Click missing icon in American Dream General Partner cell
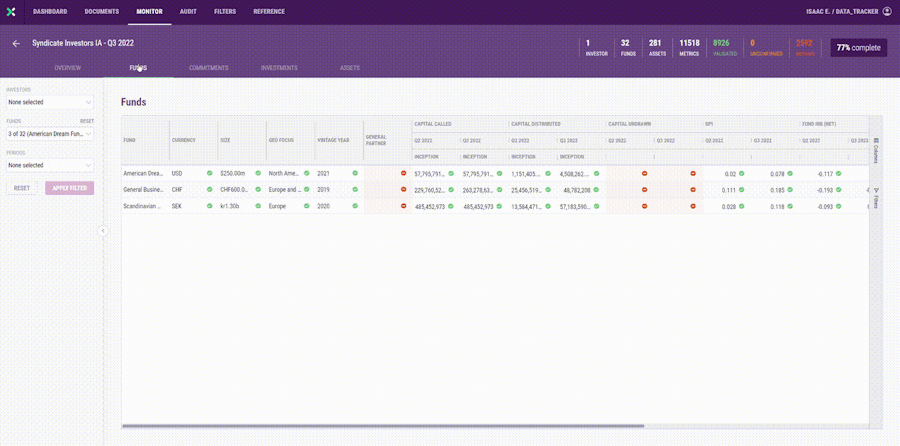 pos(404,173)
